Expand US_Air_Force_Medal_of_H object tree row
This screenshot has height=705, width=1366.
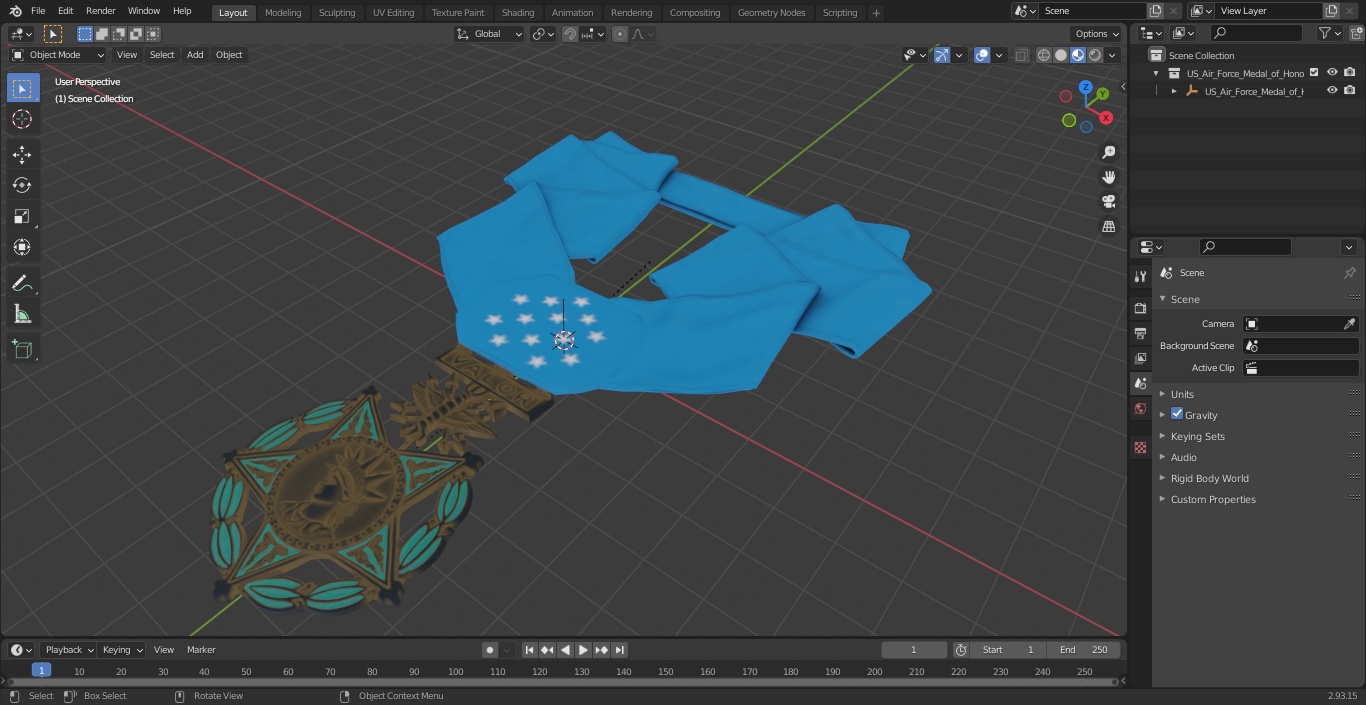click(x=1174, y=91)
